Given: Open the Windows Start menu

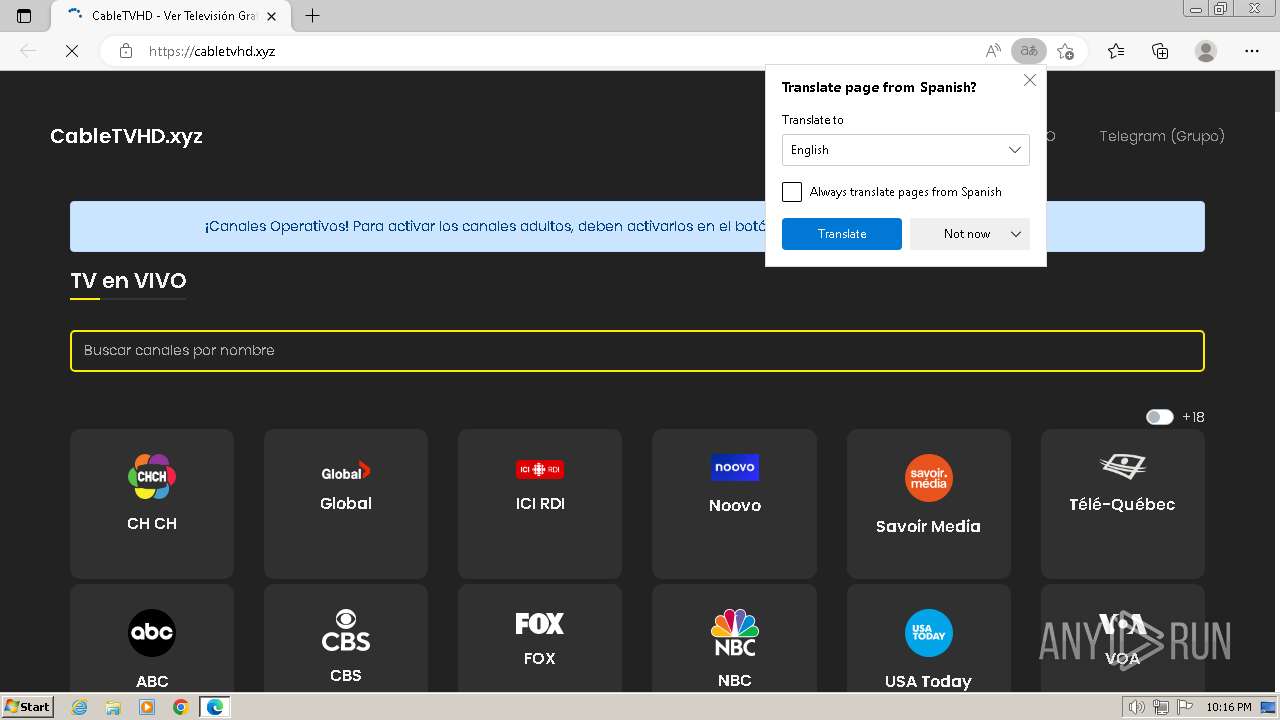Looking at the screenshot, I should (27, 707).
